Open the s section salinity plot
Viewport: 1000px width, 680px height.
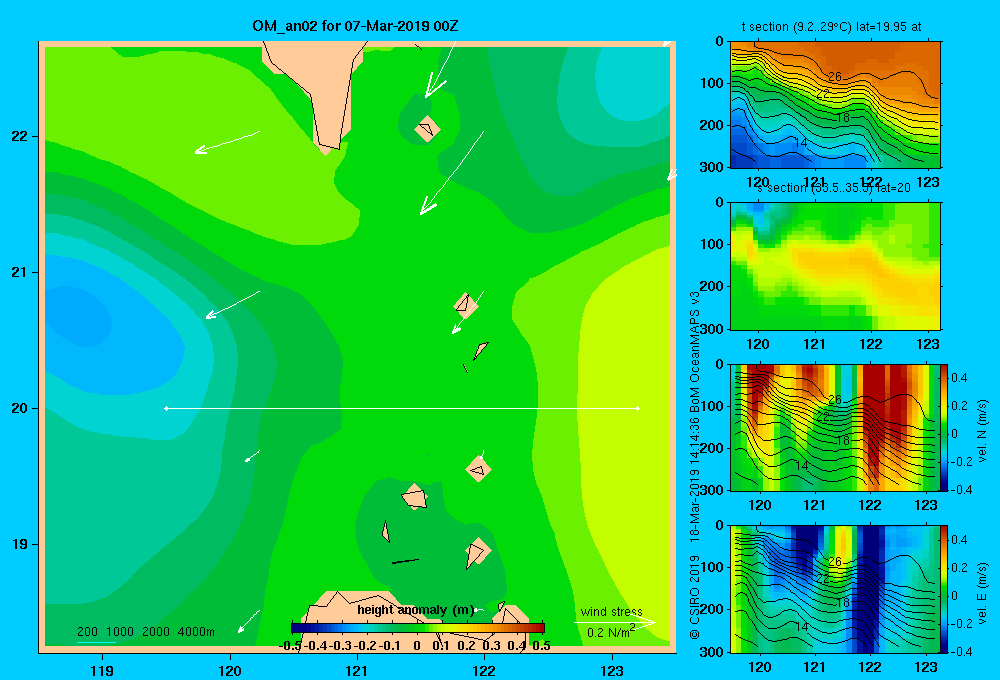point(835,266)
